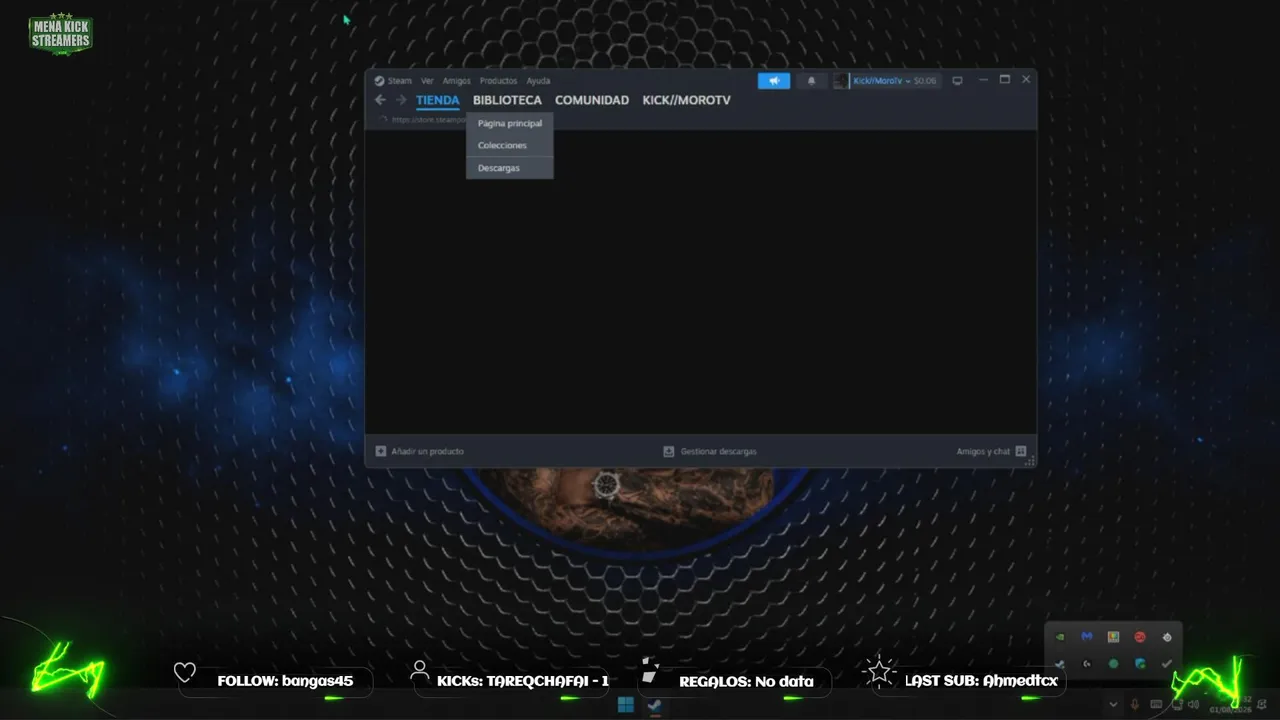Click the microphone icon in taskbar
The image size is (1280, 720).
pyautogui.click(x=1135, y=705)
